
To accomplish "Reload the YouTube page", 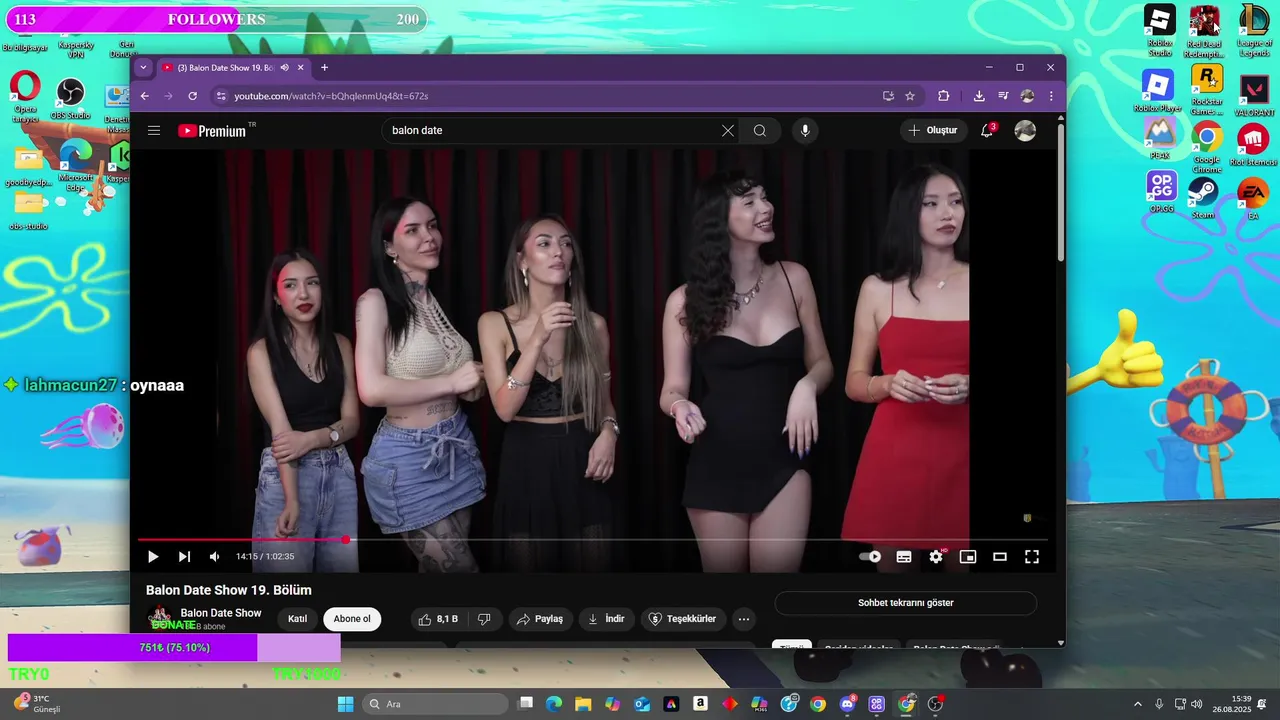I will [x=193, y=96].
